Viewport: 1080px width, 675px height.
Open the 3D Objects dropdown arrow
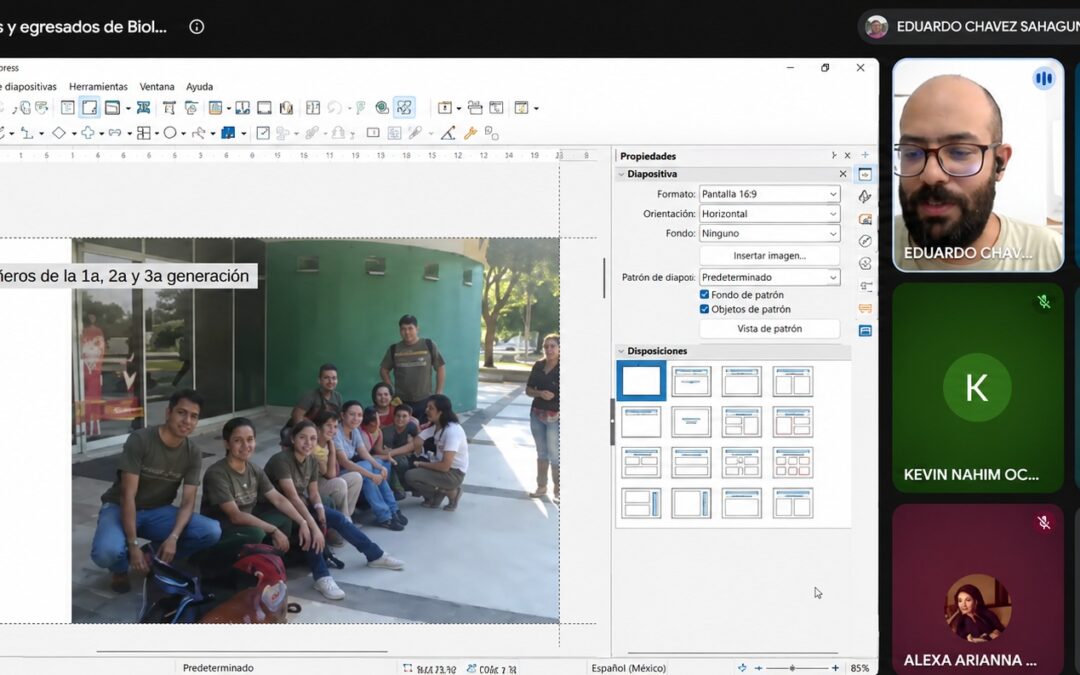point(244,134)
